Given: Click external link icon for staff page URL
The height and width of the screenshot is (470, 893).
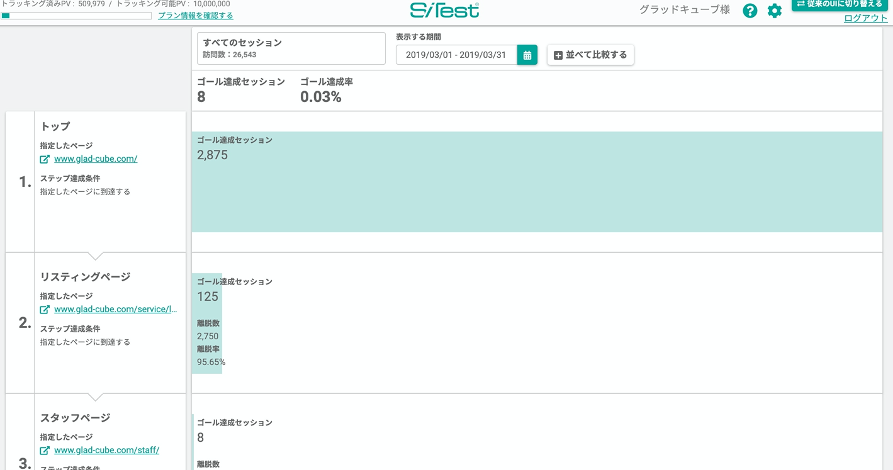Looking at the screenshot, I should pyautogui.click(x=45, y=451).
